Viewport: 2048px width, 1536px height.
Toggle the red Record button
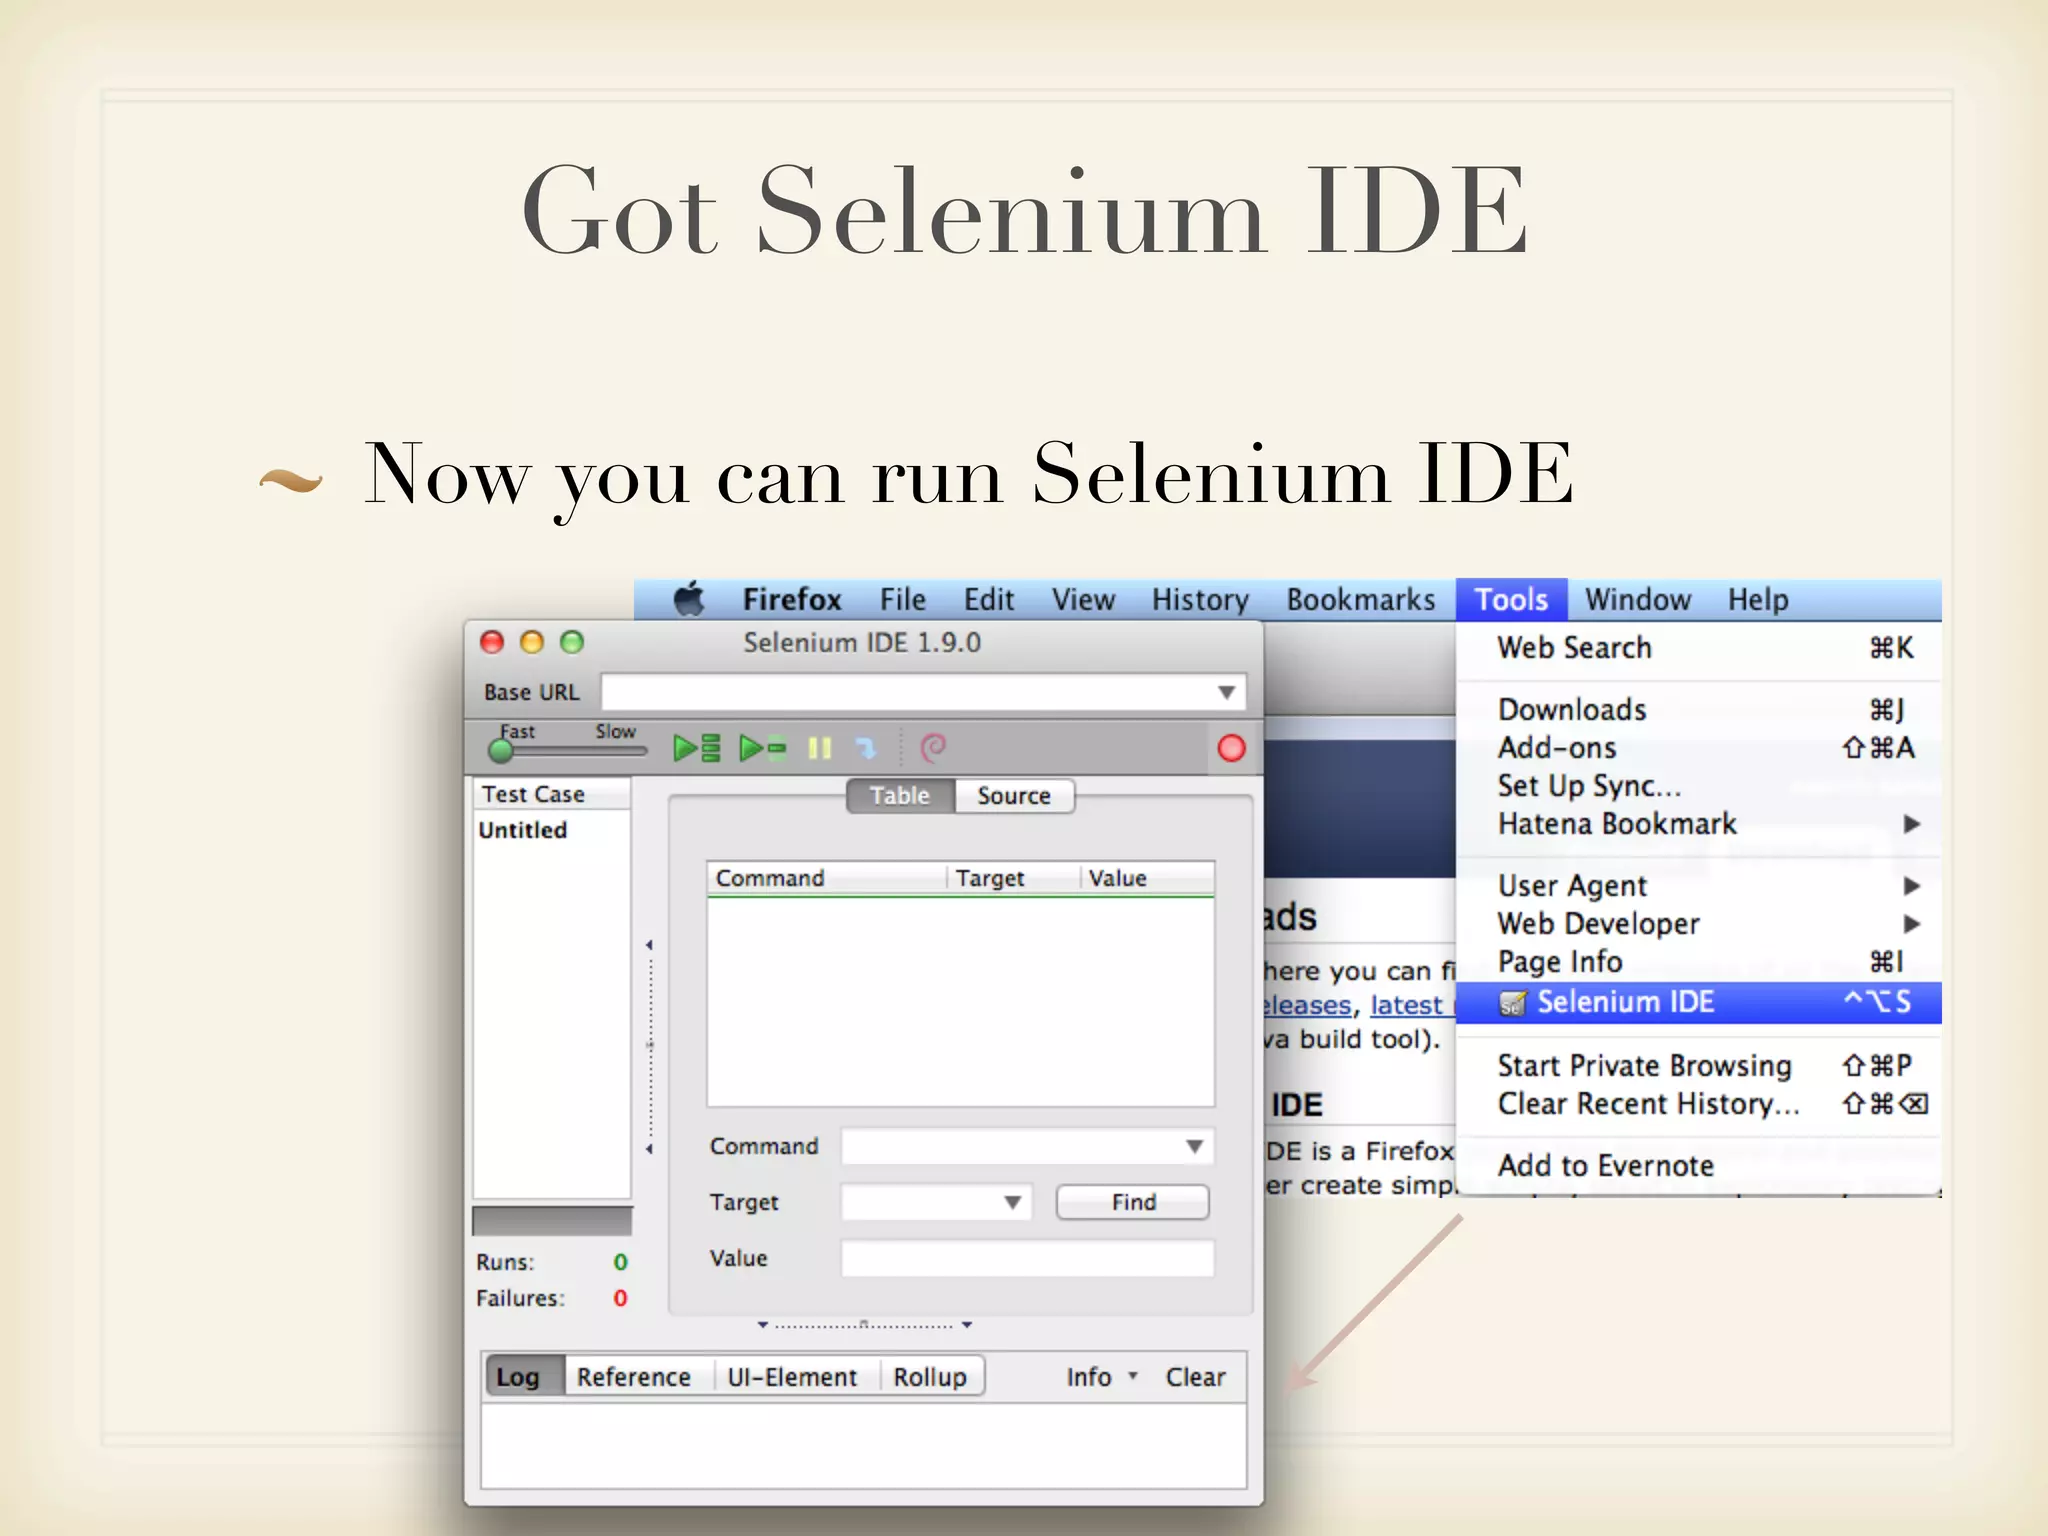click(x=1231, y=748)
